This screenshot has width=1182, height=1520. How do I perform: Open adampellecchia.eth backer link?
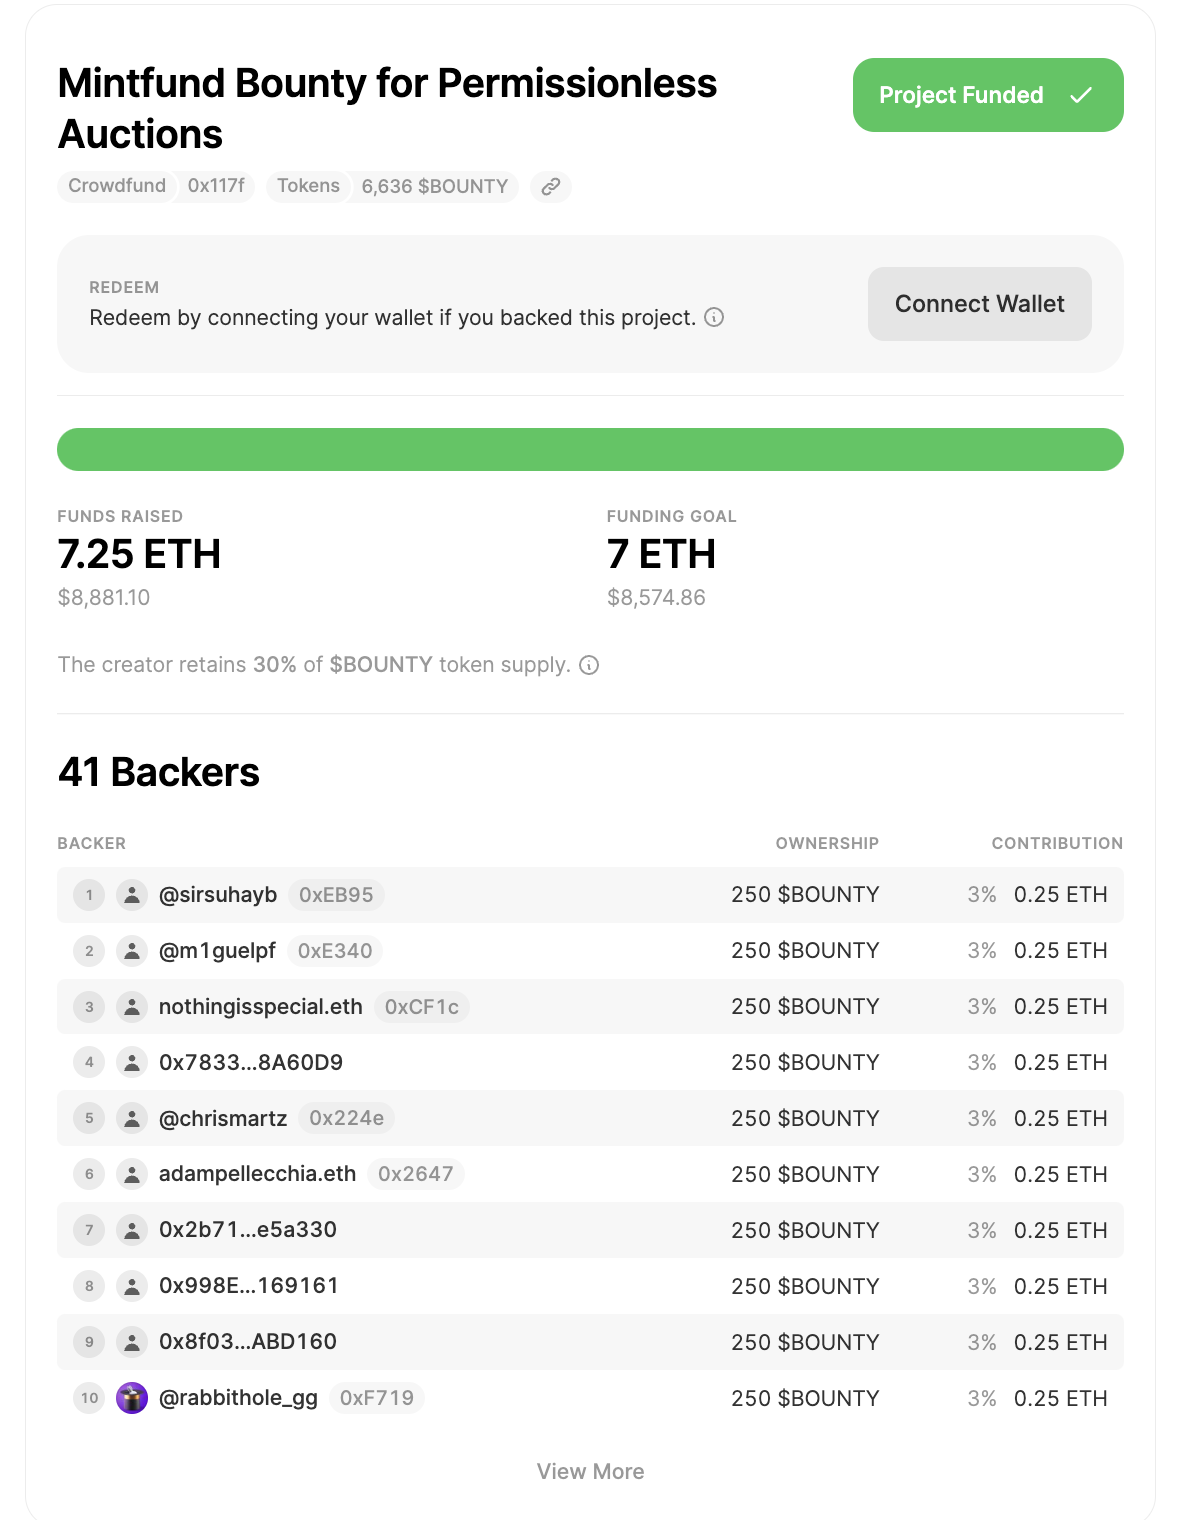[257, 1174]
